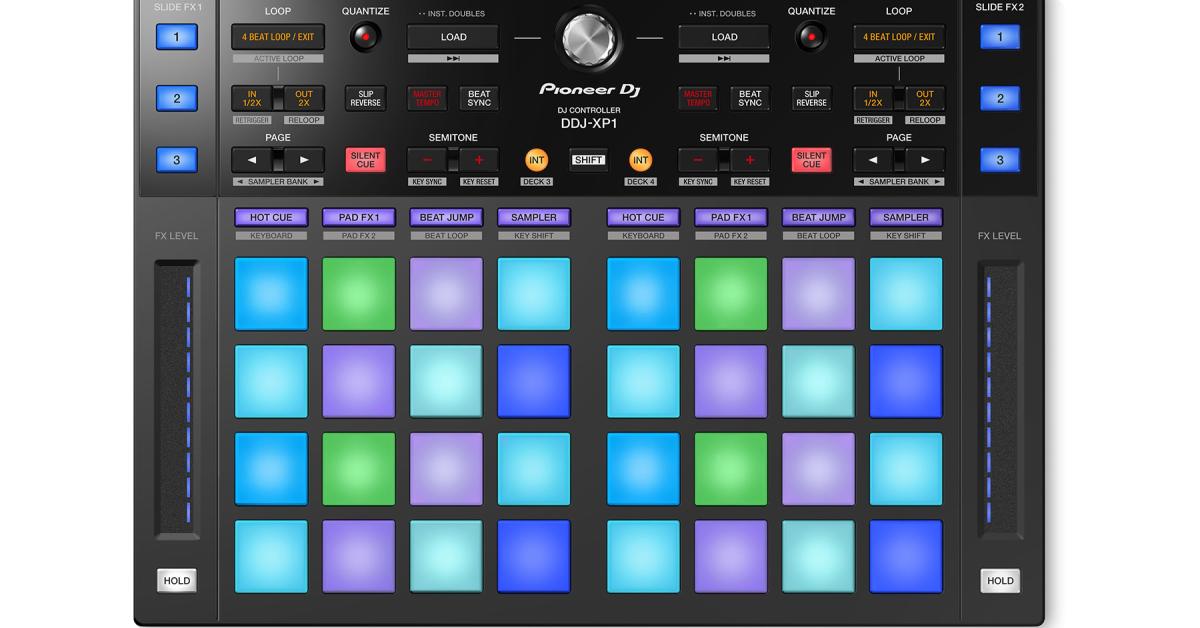Touch the left FX LEVEL slide strip

(177, 400)
